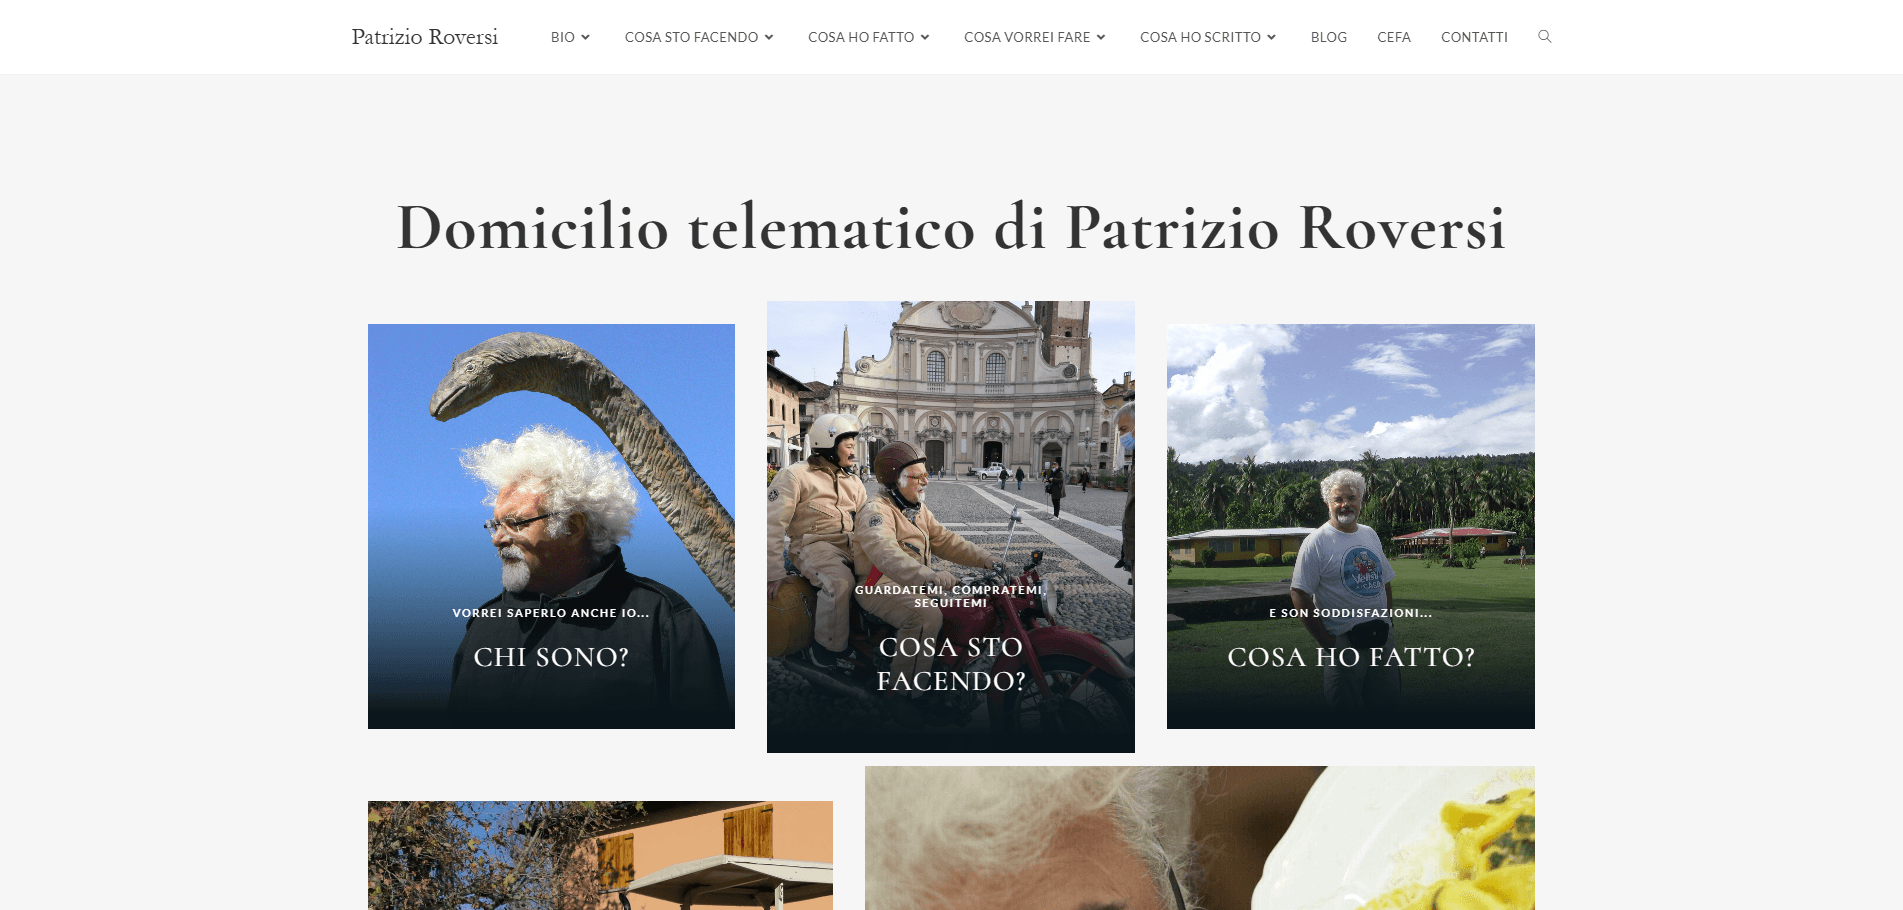The image size is (1903, 910).
Task: Expand the COSA VORREI FARE chevron
Action: (x=1101, y=37)
